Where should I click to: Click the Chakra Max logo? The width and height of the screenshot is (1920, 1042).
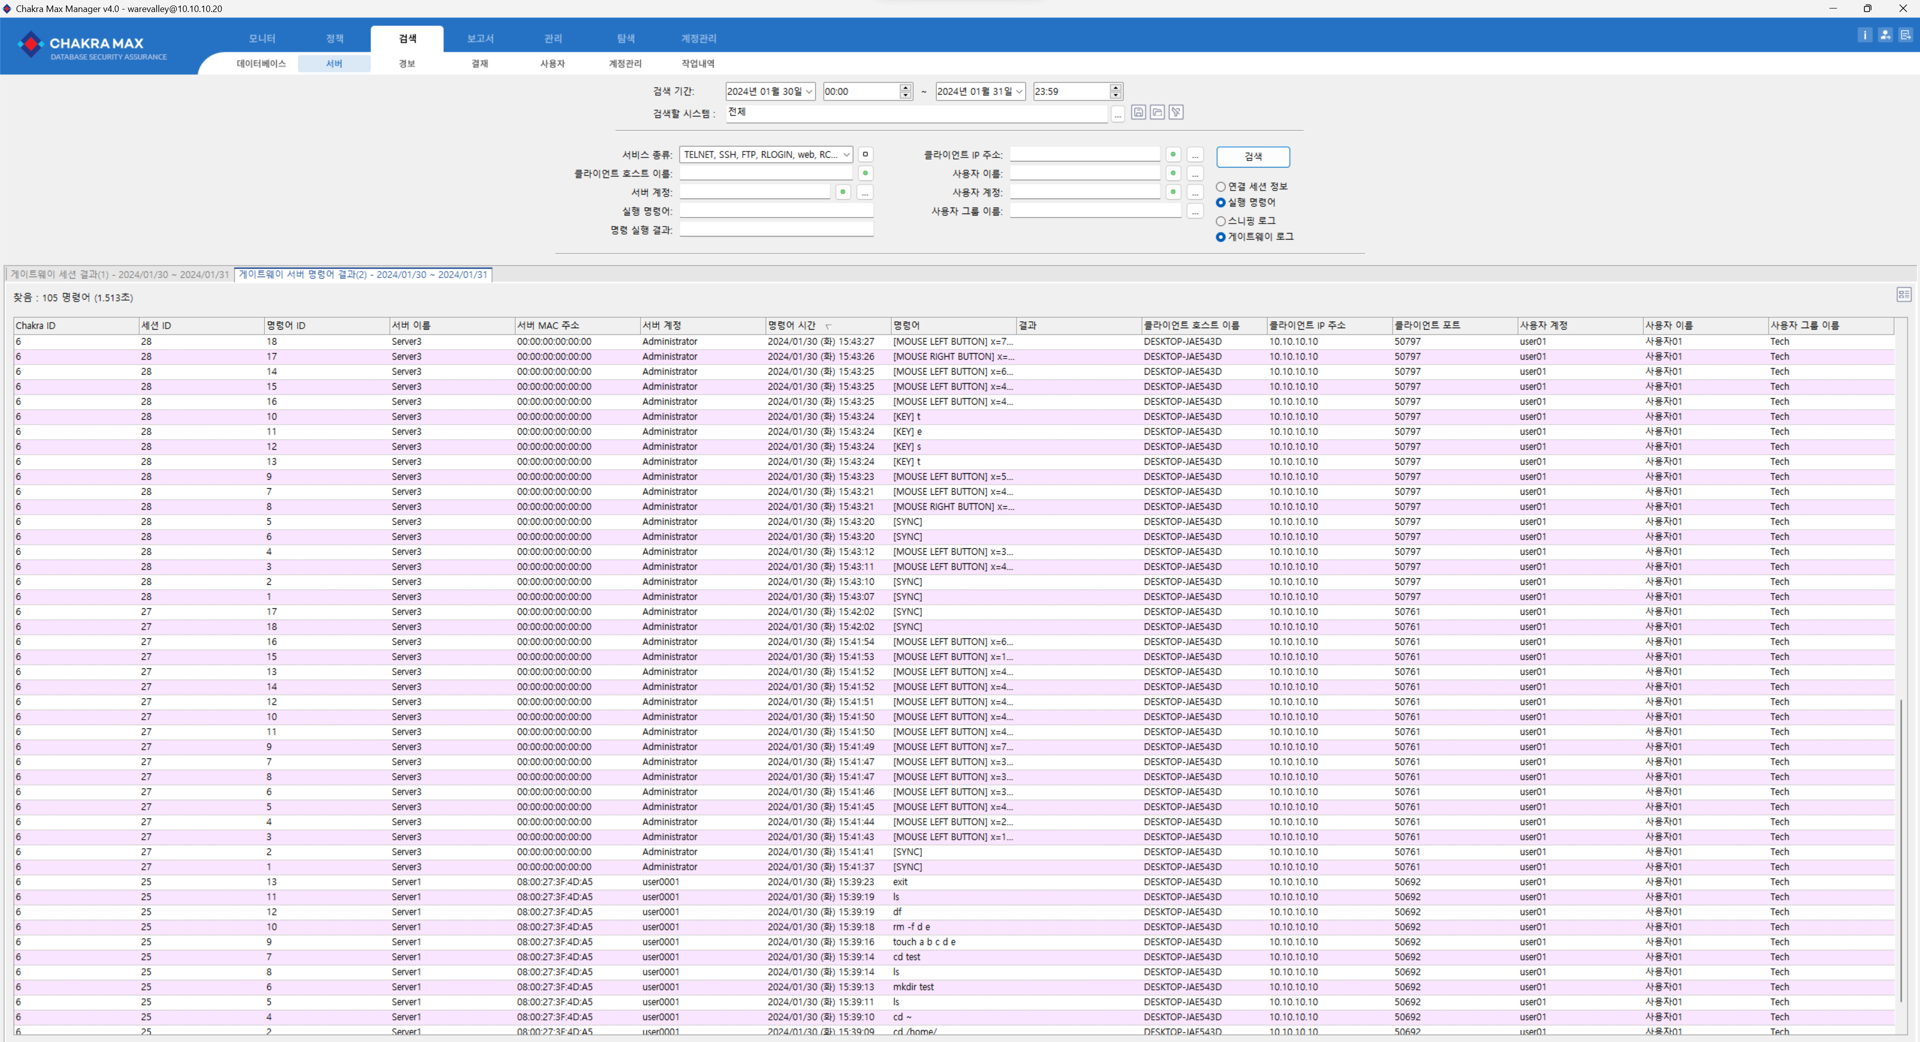(94, 46)
